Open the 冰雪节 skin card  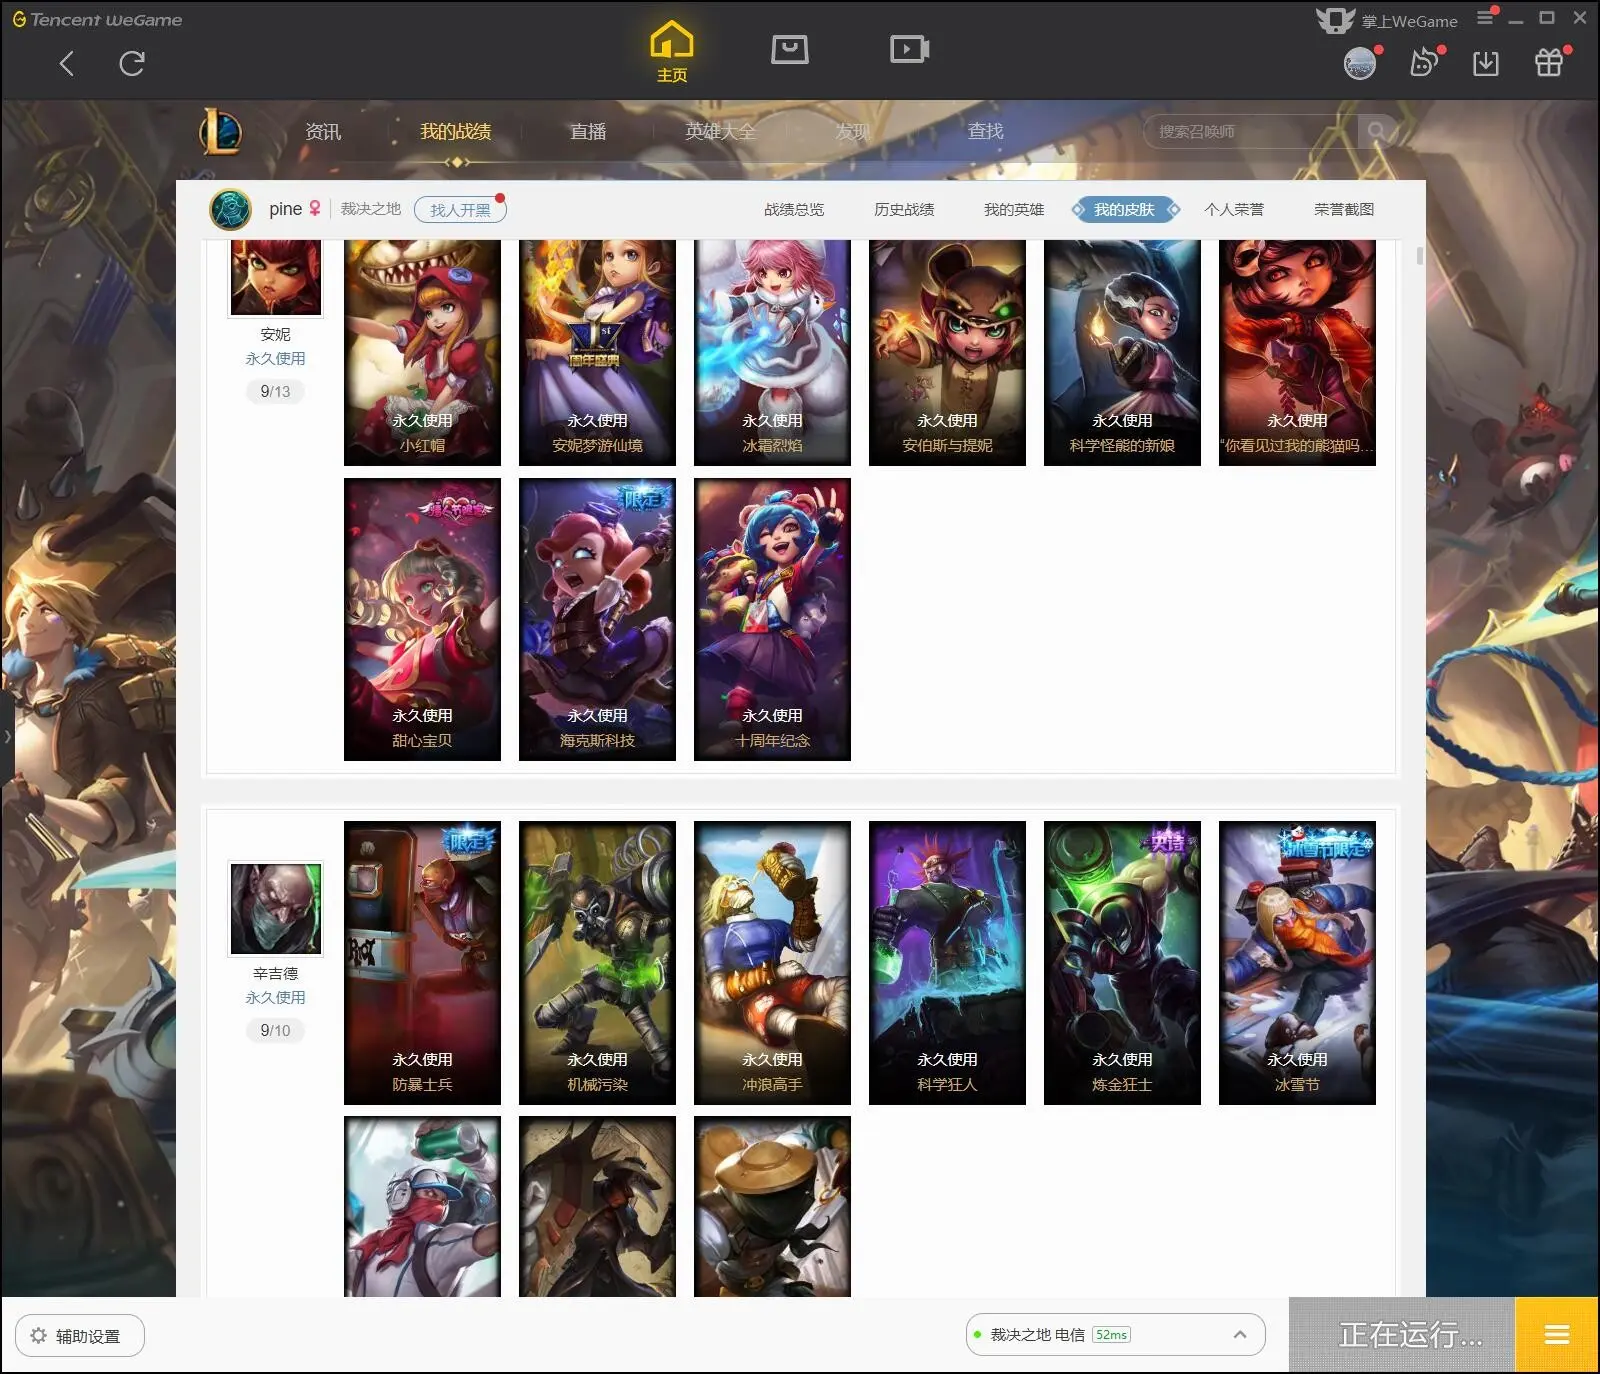(1297, 963)
